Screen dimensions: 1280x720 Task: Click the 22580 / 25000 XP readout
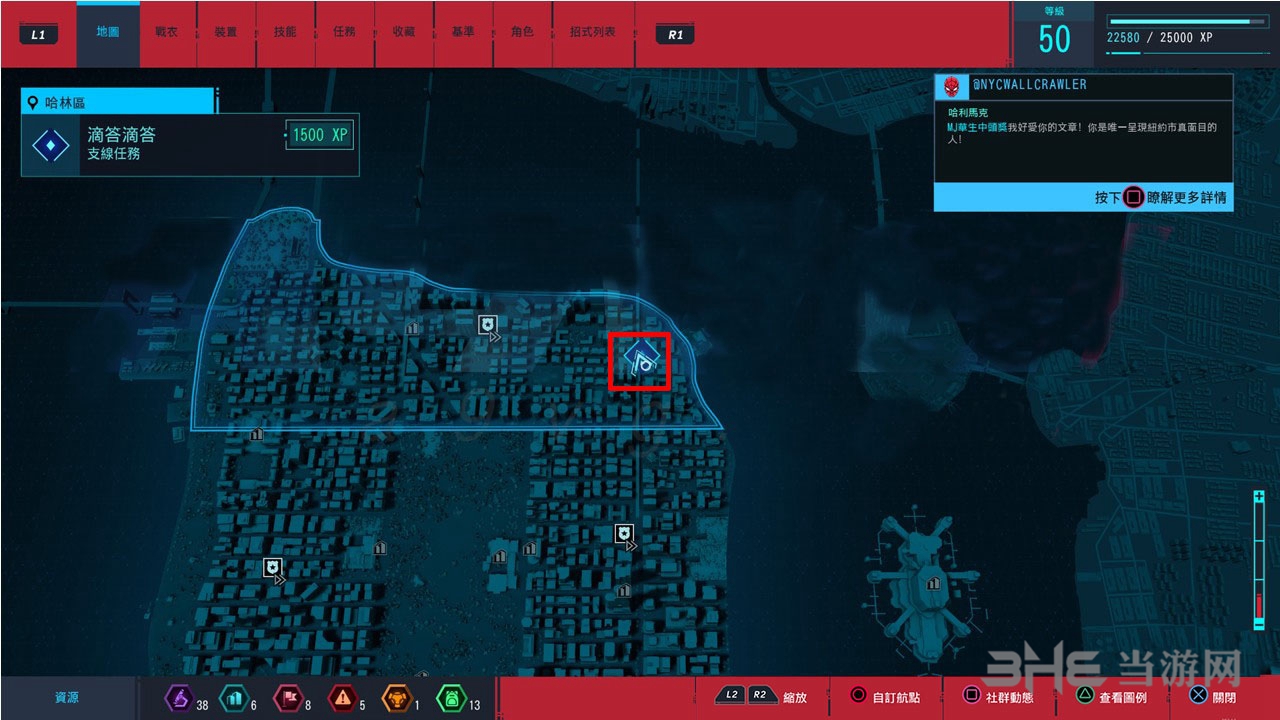pos(1160,37)
